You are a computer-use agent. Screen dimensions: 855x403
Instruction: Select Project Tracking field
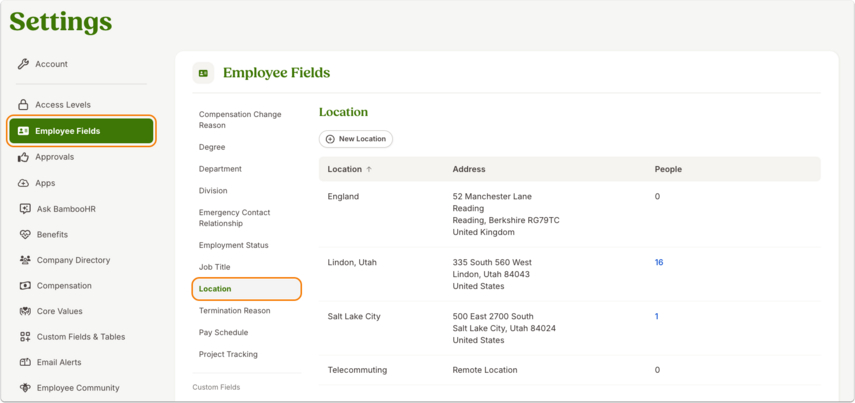coord(228,354)
